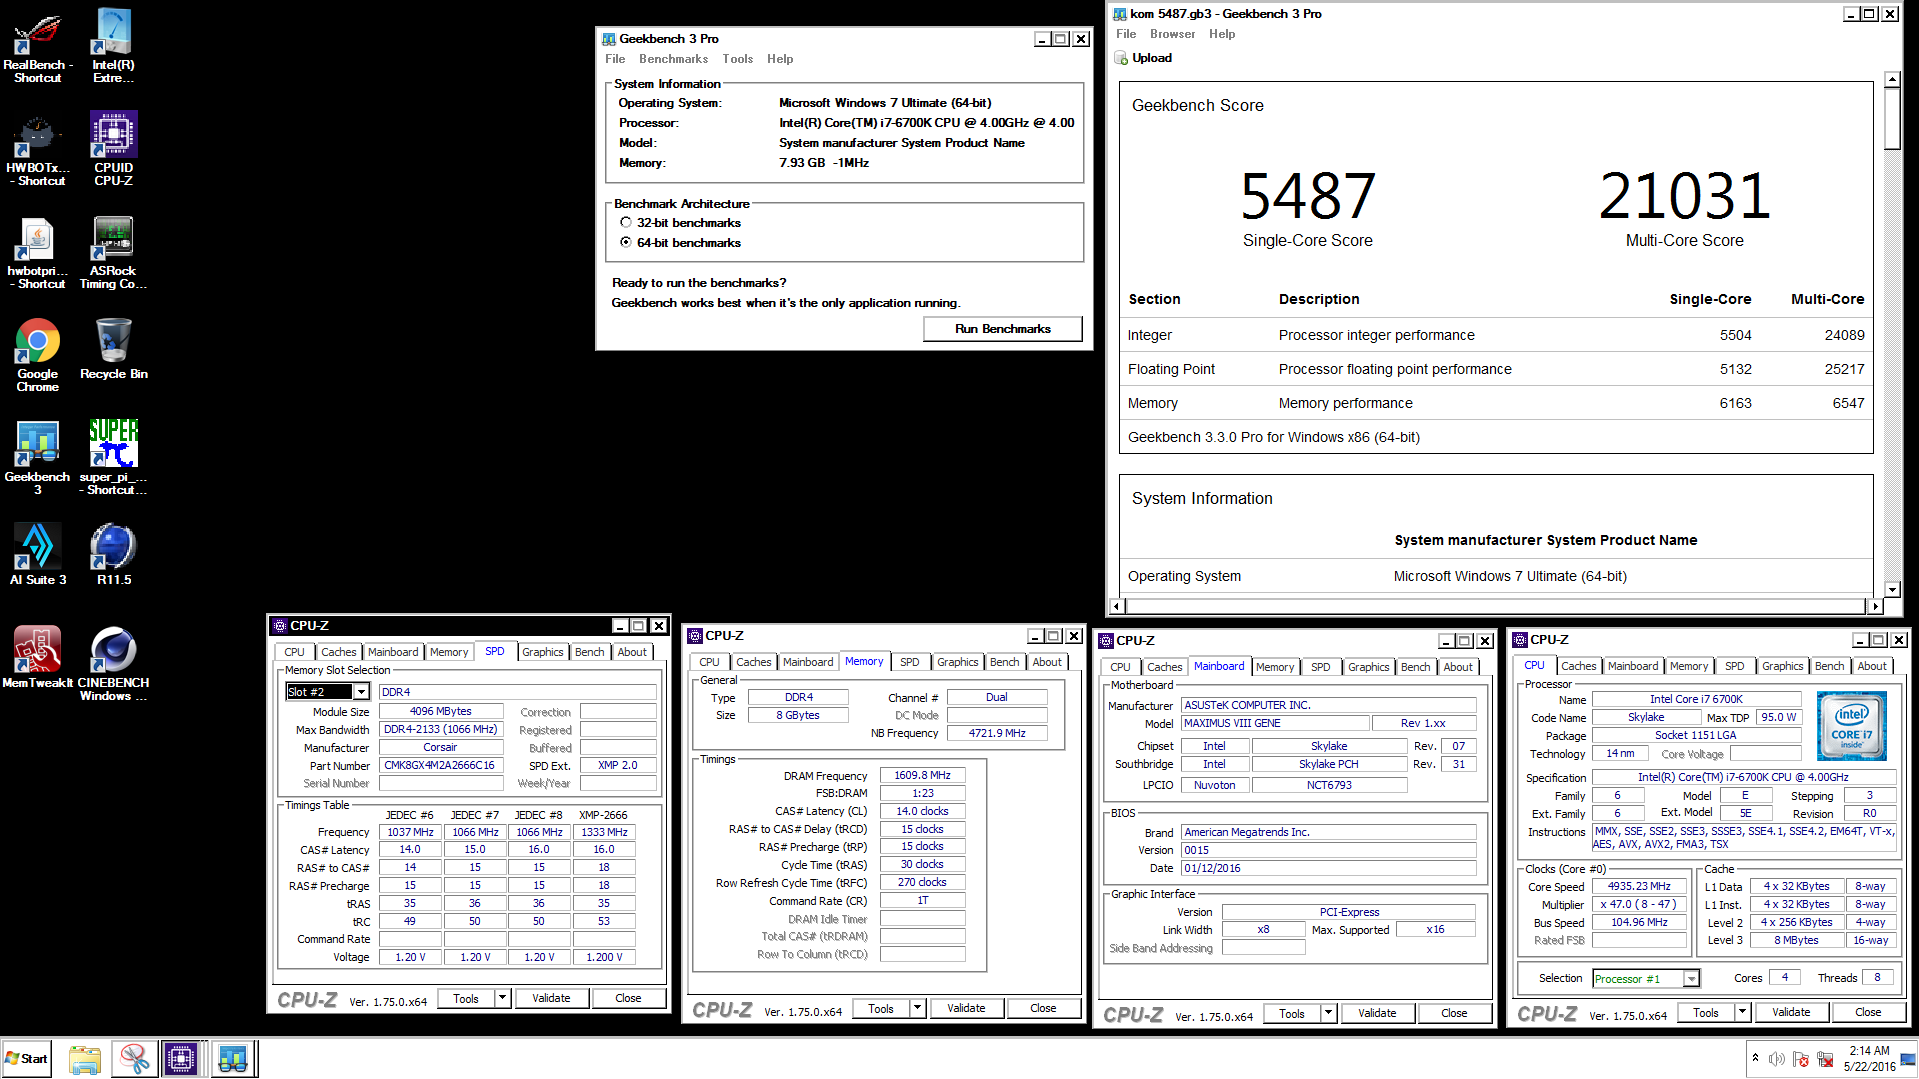
Task: Open HWBOTx shortcut desktop icon
Action: [38, 150]
